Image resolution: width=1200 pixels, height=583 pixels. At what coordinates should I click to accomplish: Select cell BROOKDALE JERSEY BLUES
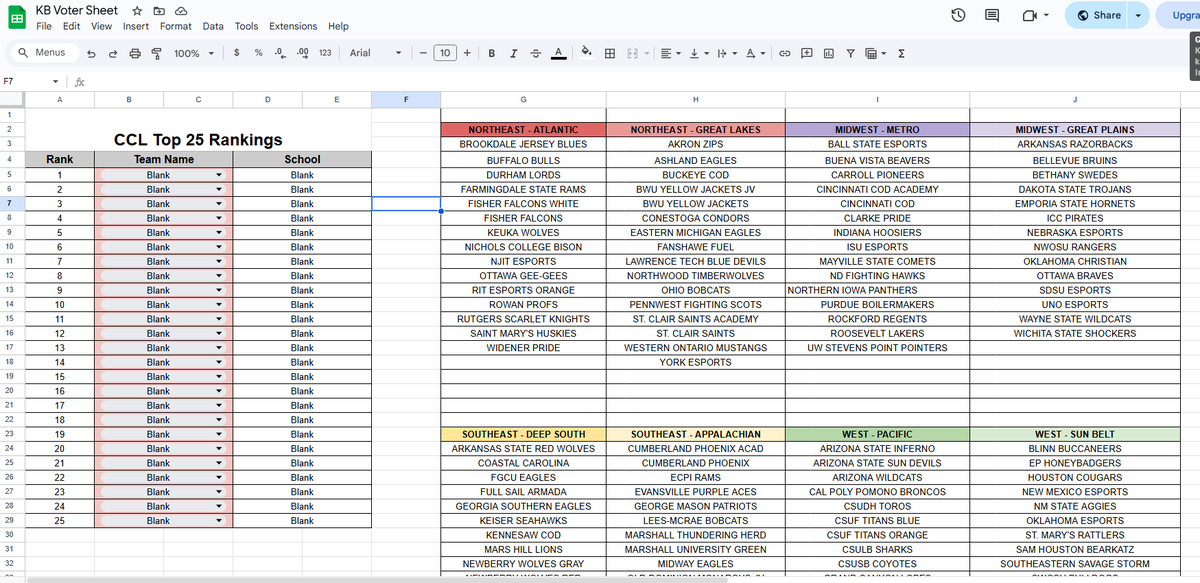[523, 145]
